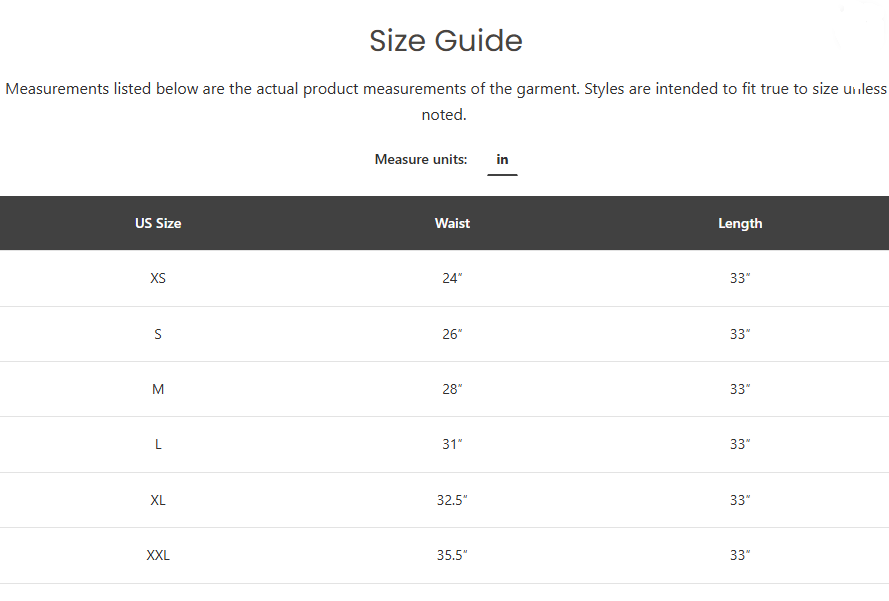Select the S size row label
Screen dimensions: 889x601
point(158,335)
